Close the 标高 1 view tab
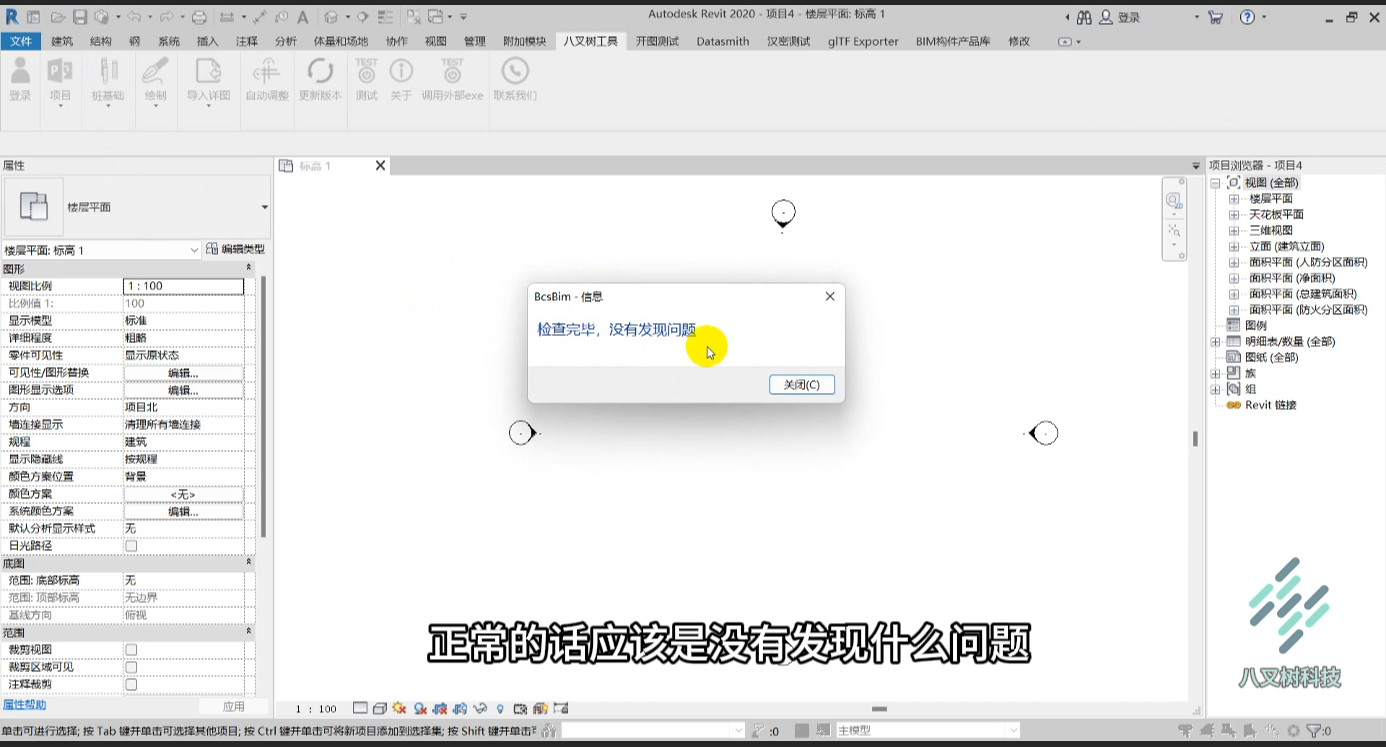This screenshot has height=747, width=1386. [380, 166]
